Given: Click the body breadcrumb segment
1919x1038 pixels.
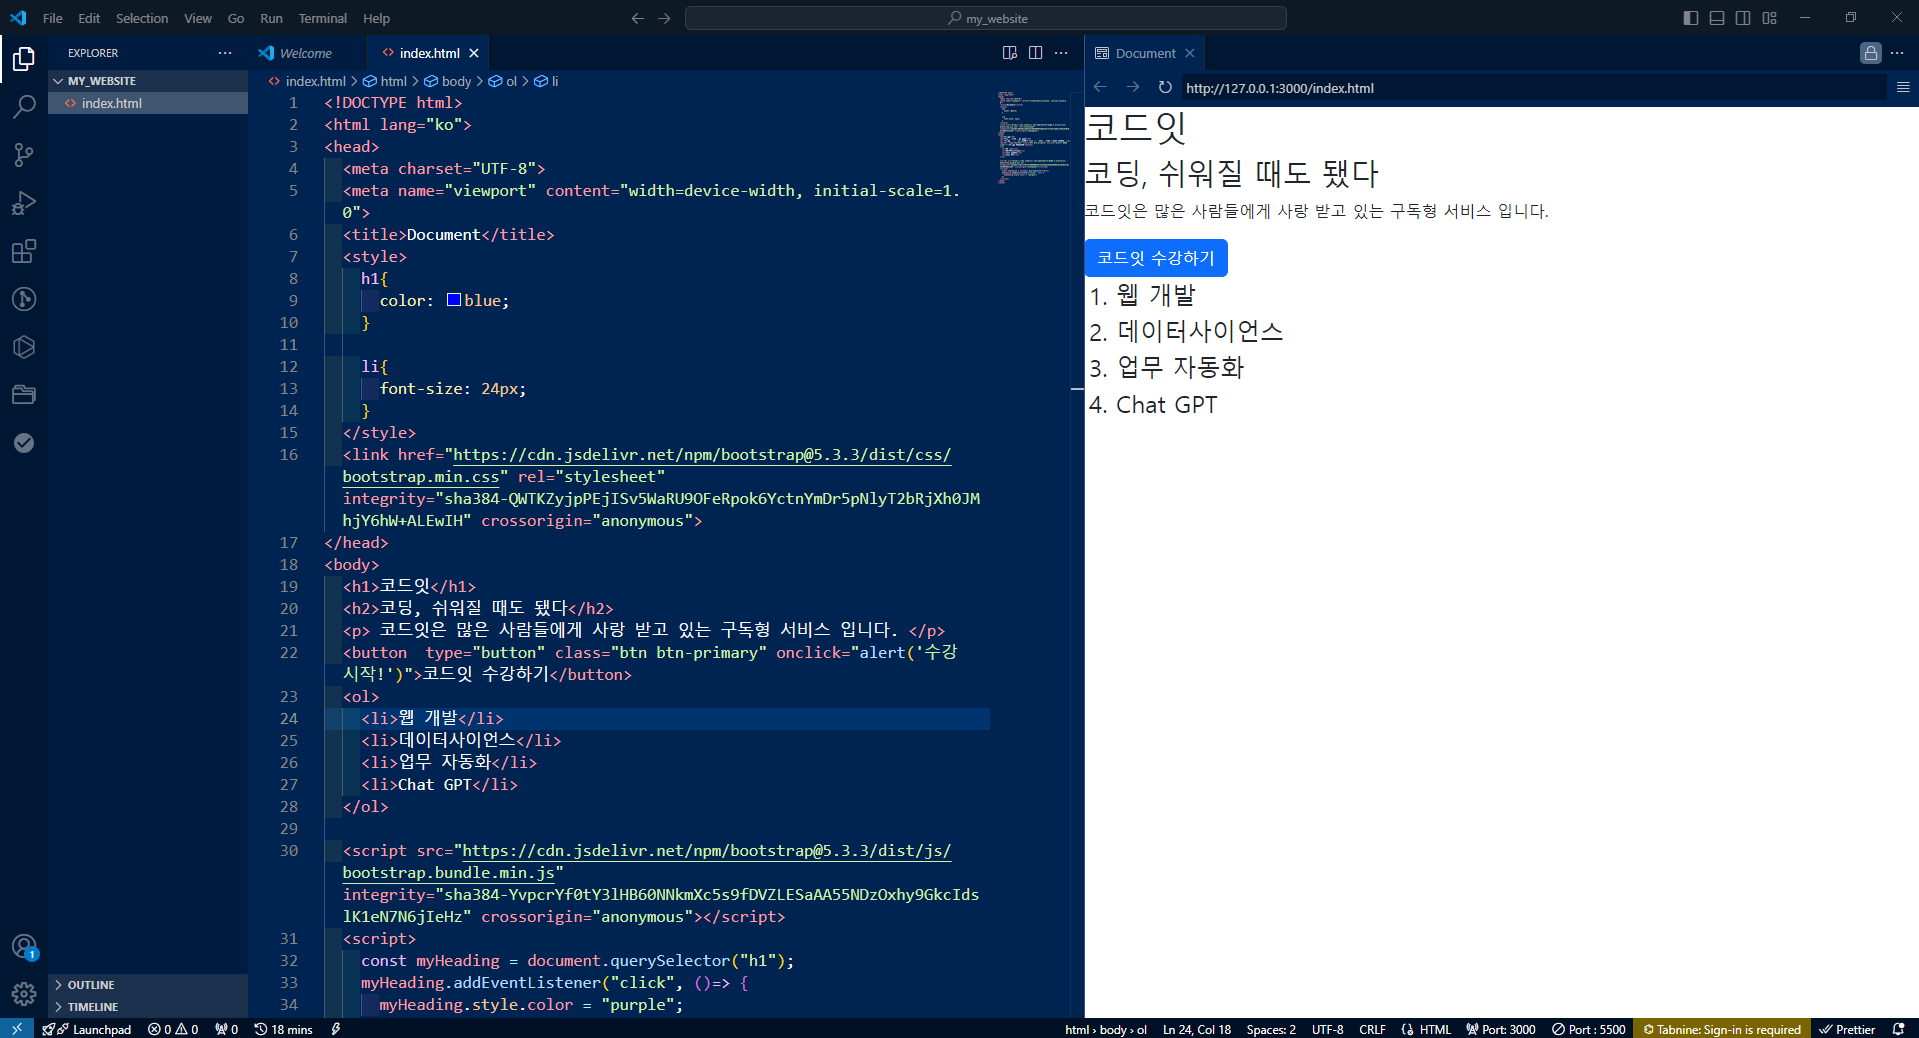Looking at the screenshot, I should (x=448, y=81).
